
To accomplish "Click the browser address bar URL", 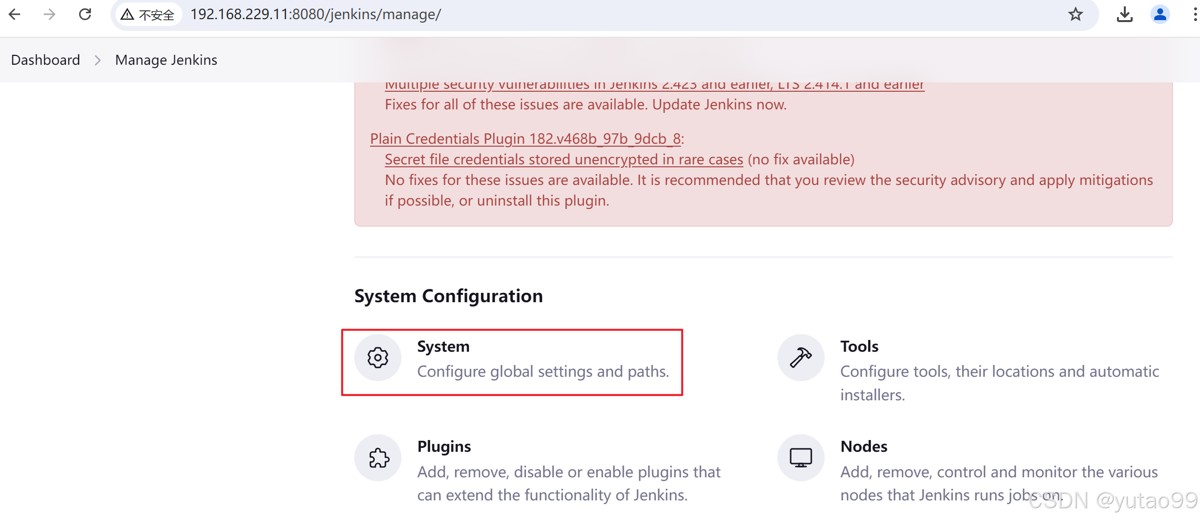I will (x=315, y=15).
